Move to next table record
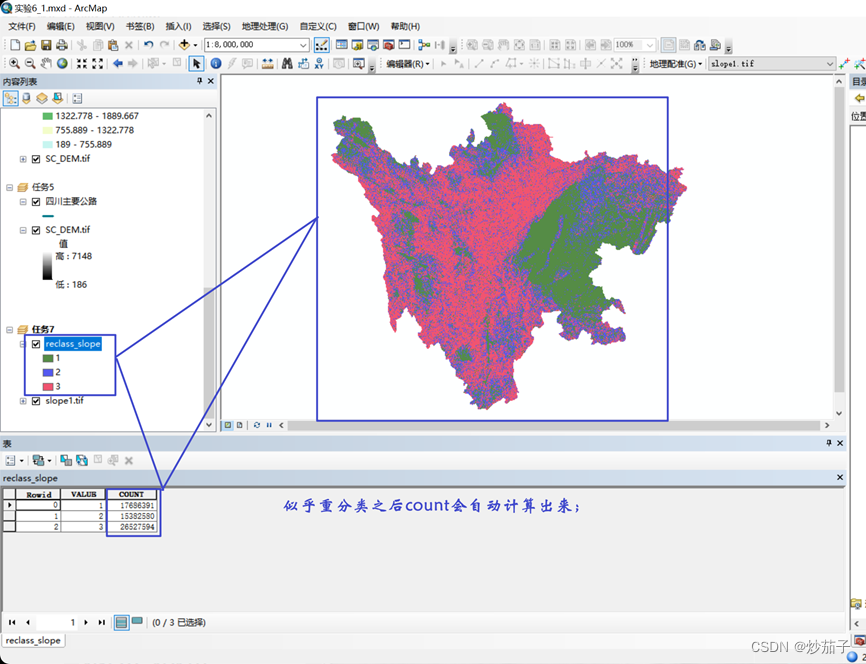Screen dimensions: 866x664 pos(86,623)
